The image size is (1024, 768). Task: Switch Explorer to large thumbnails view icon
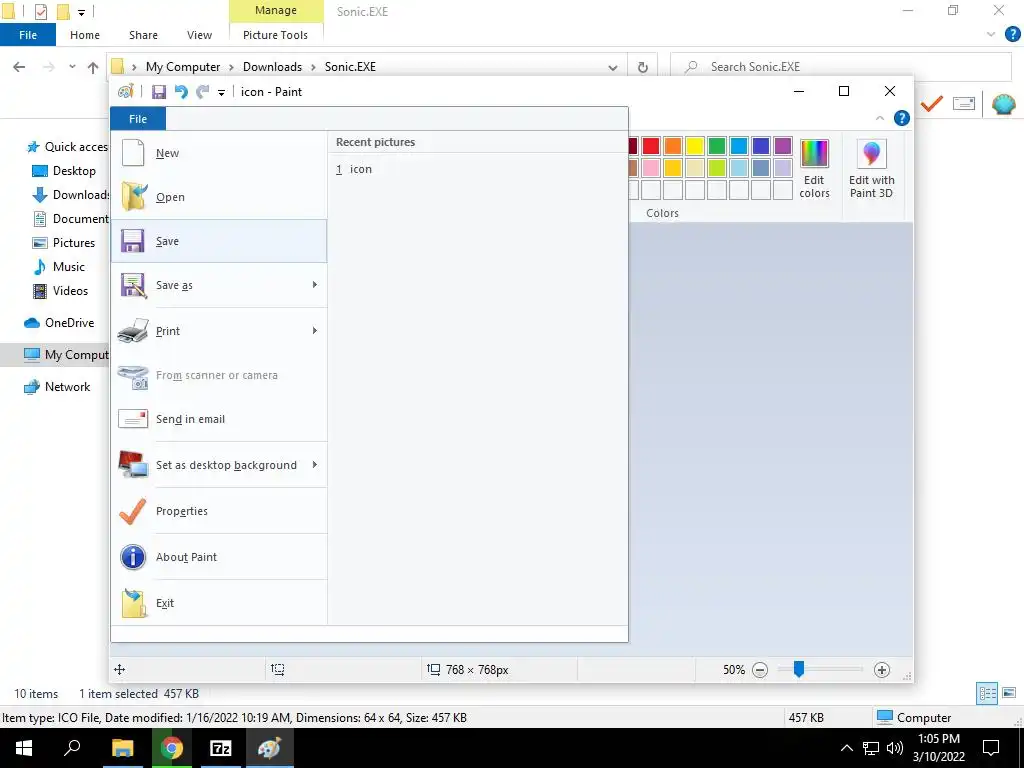(x=1009, y=694)
